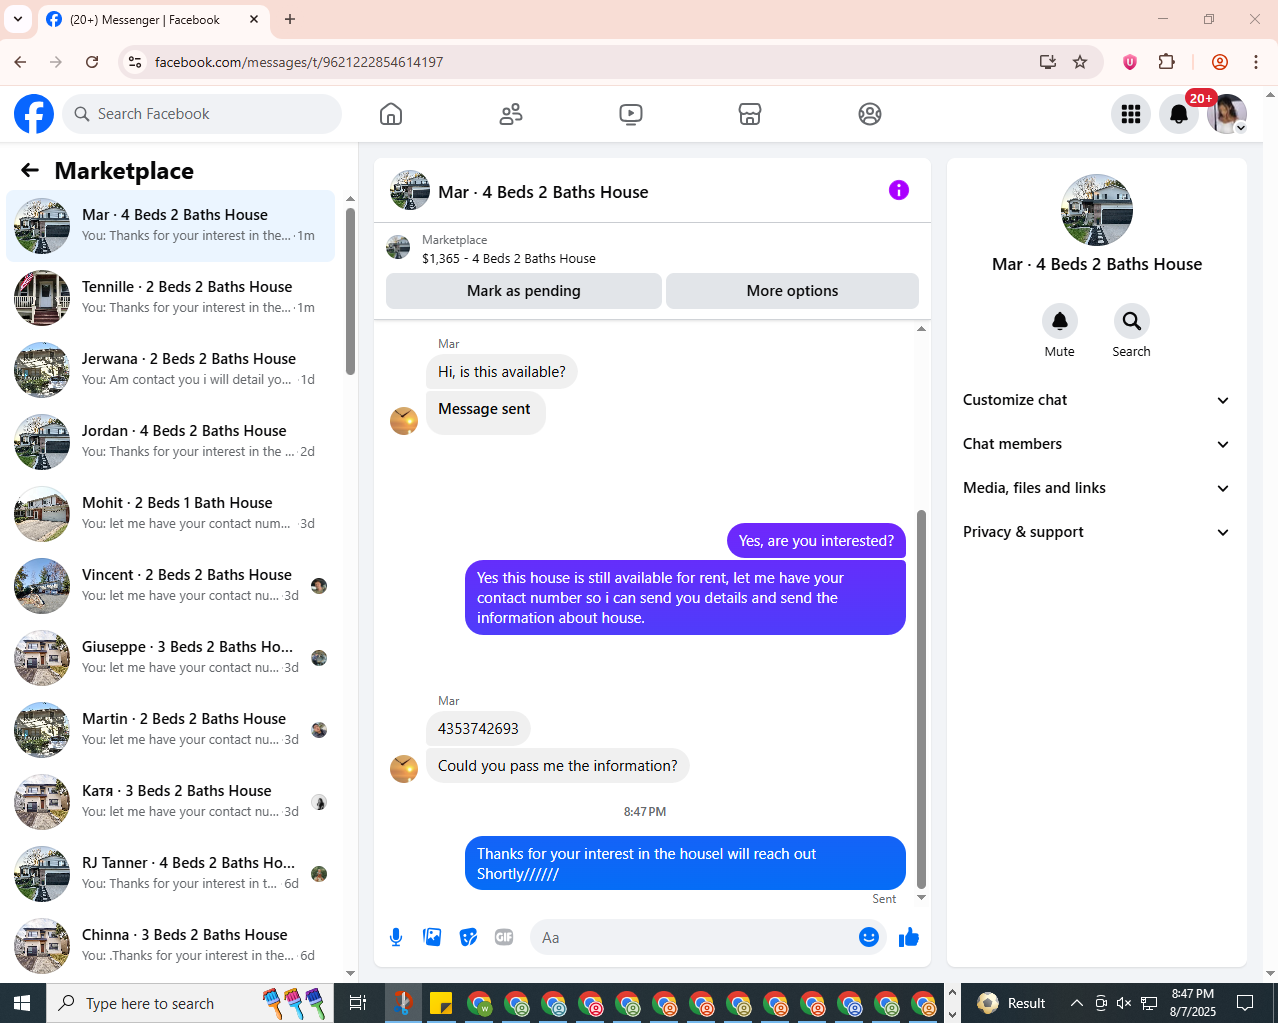Open the Groups icon in top navigation

point(870,114)
